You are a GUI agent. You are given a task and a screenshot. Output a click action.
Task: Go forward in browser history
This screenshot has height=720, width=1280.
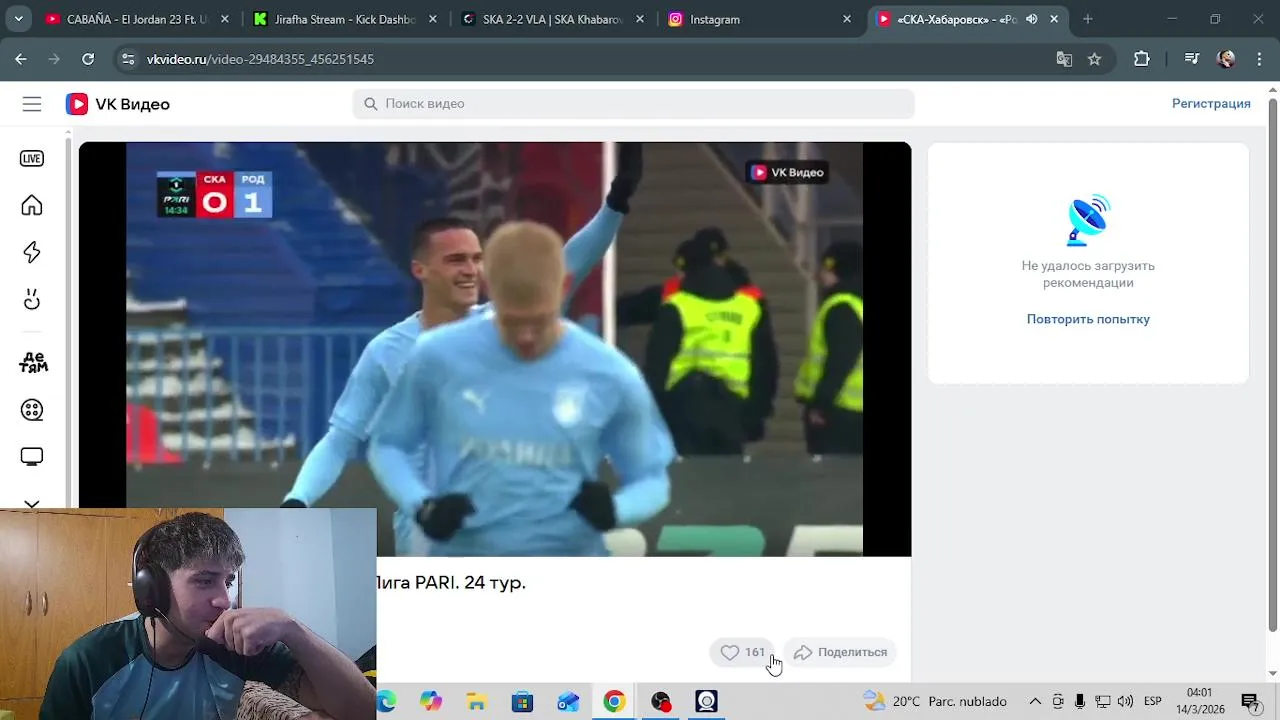tap(54, 59)
